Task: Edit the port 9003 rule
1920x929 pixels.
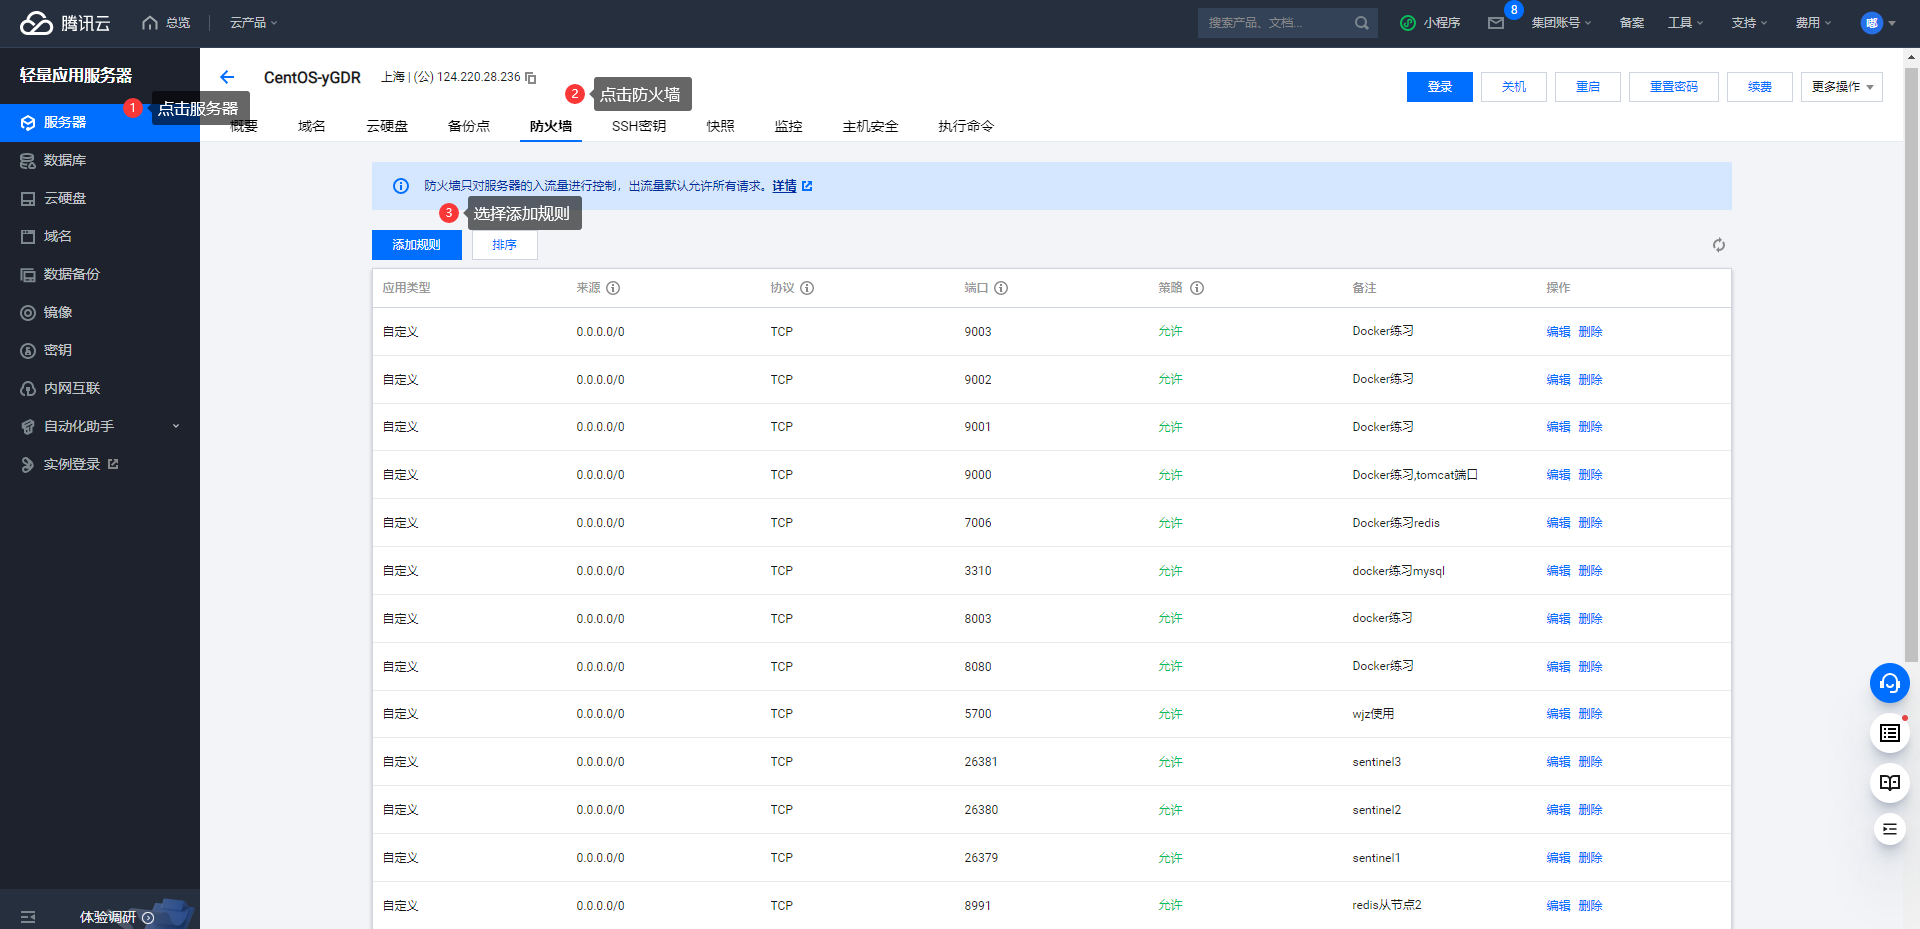Action: click(x=1558, y=332)
